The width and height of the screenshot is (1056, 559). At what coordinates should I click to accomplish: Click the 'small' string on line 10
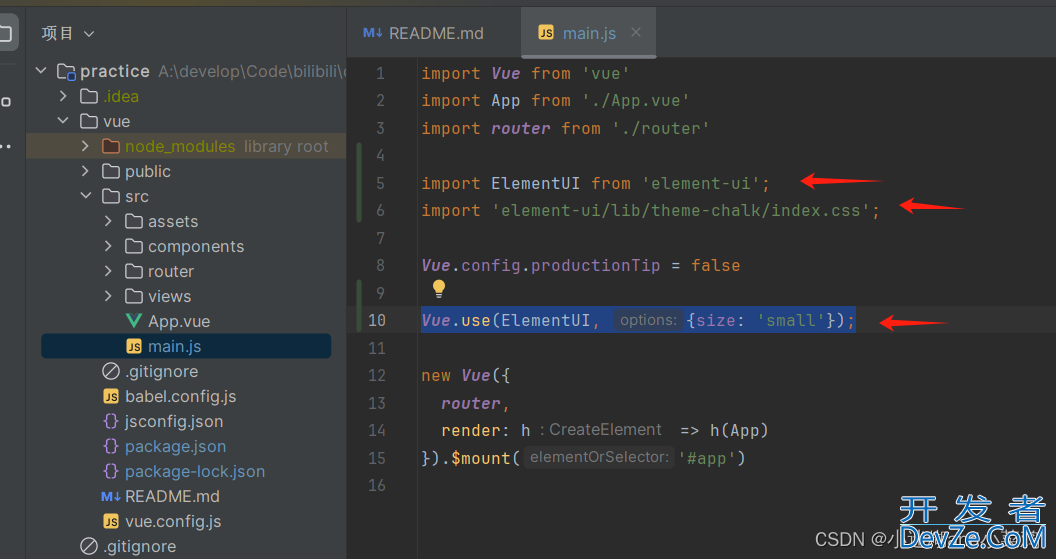pos(791,320)
